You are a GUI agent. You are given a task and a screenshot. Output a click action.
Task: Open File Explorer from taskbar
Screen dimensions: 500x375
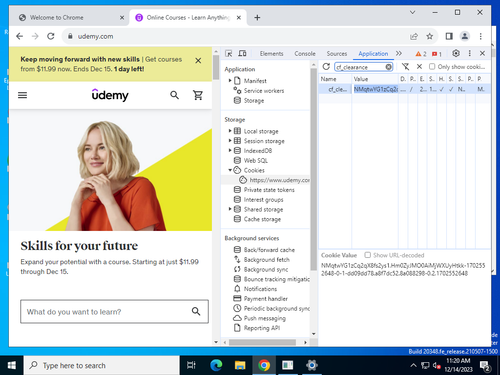point(240,365)
